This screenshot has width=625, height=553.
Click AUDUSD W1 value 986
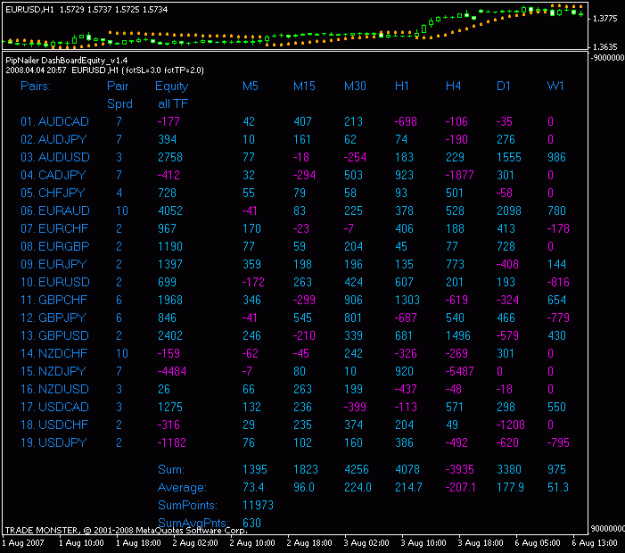coord(556,157)
